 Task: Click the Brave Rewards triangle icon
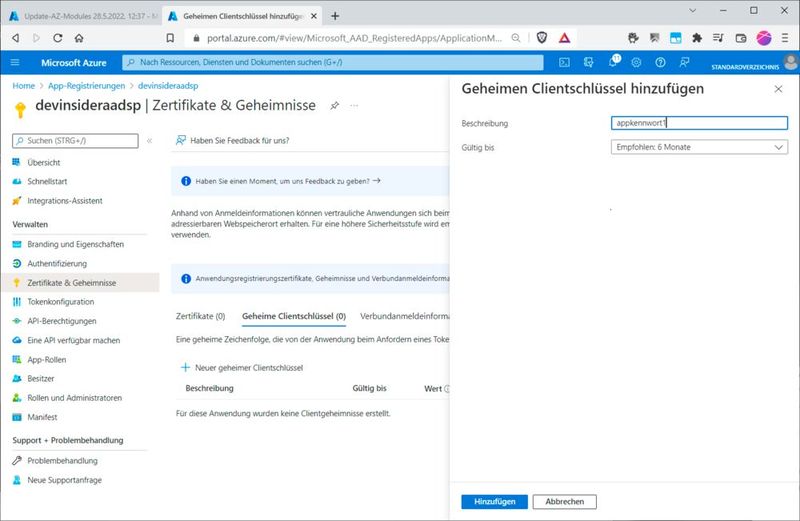click(x=564, y=38)
